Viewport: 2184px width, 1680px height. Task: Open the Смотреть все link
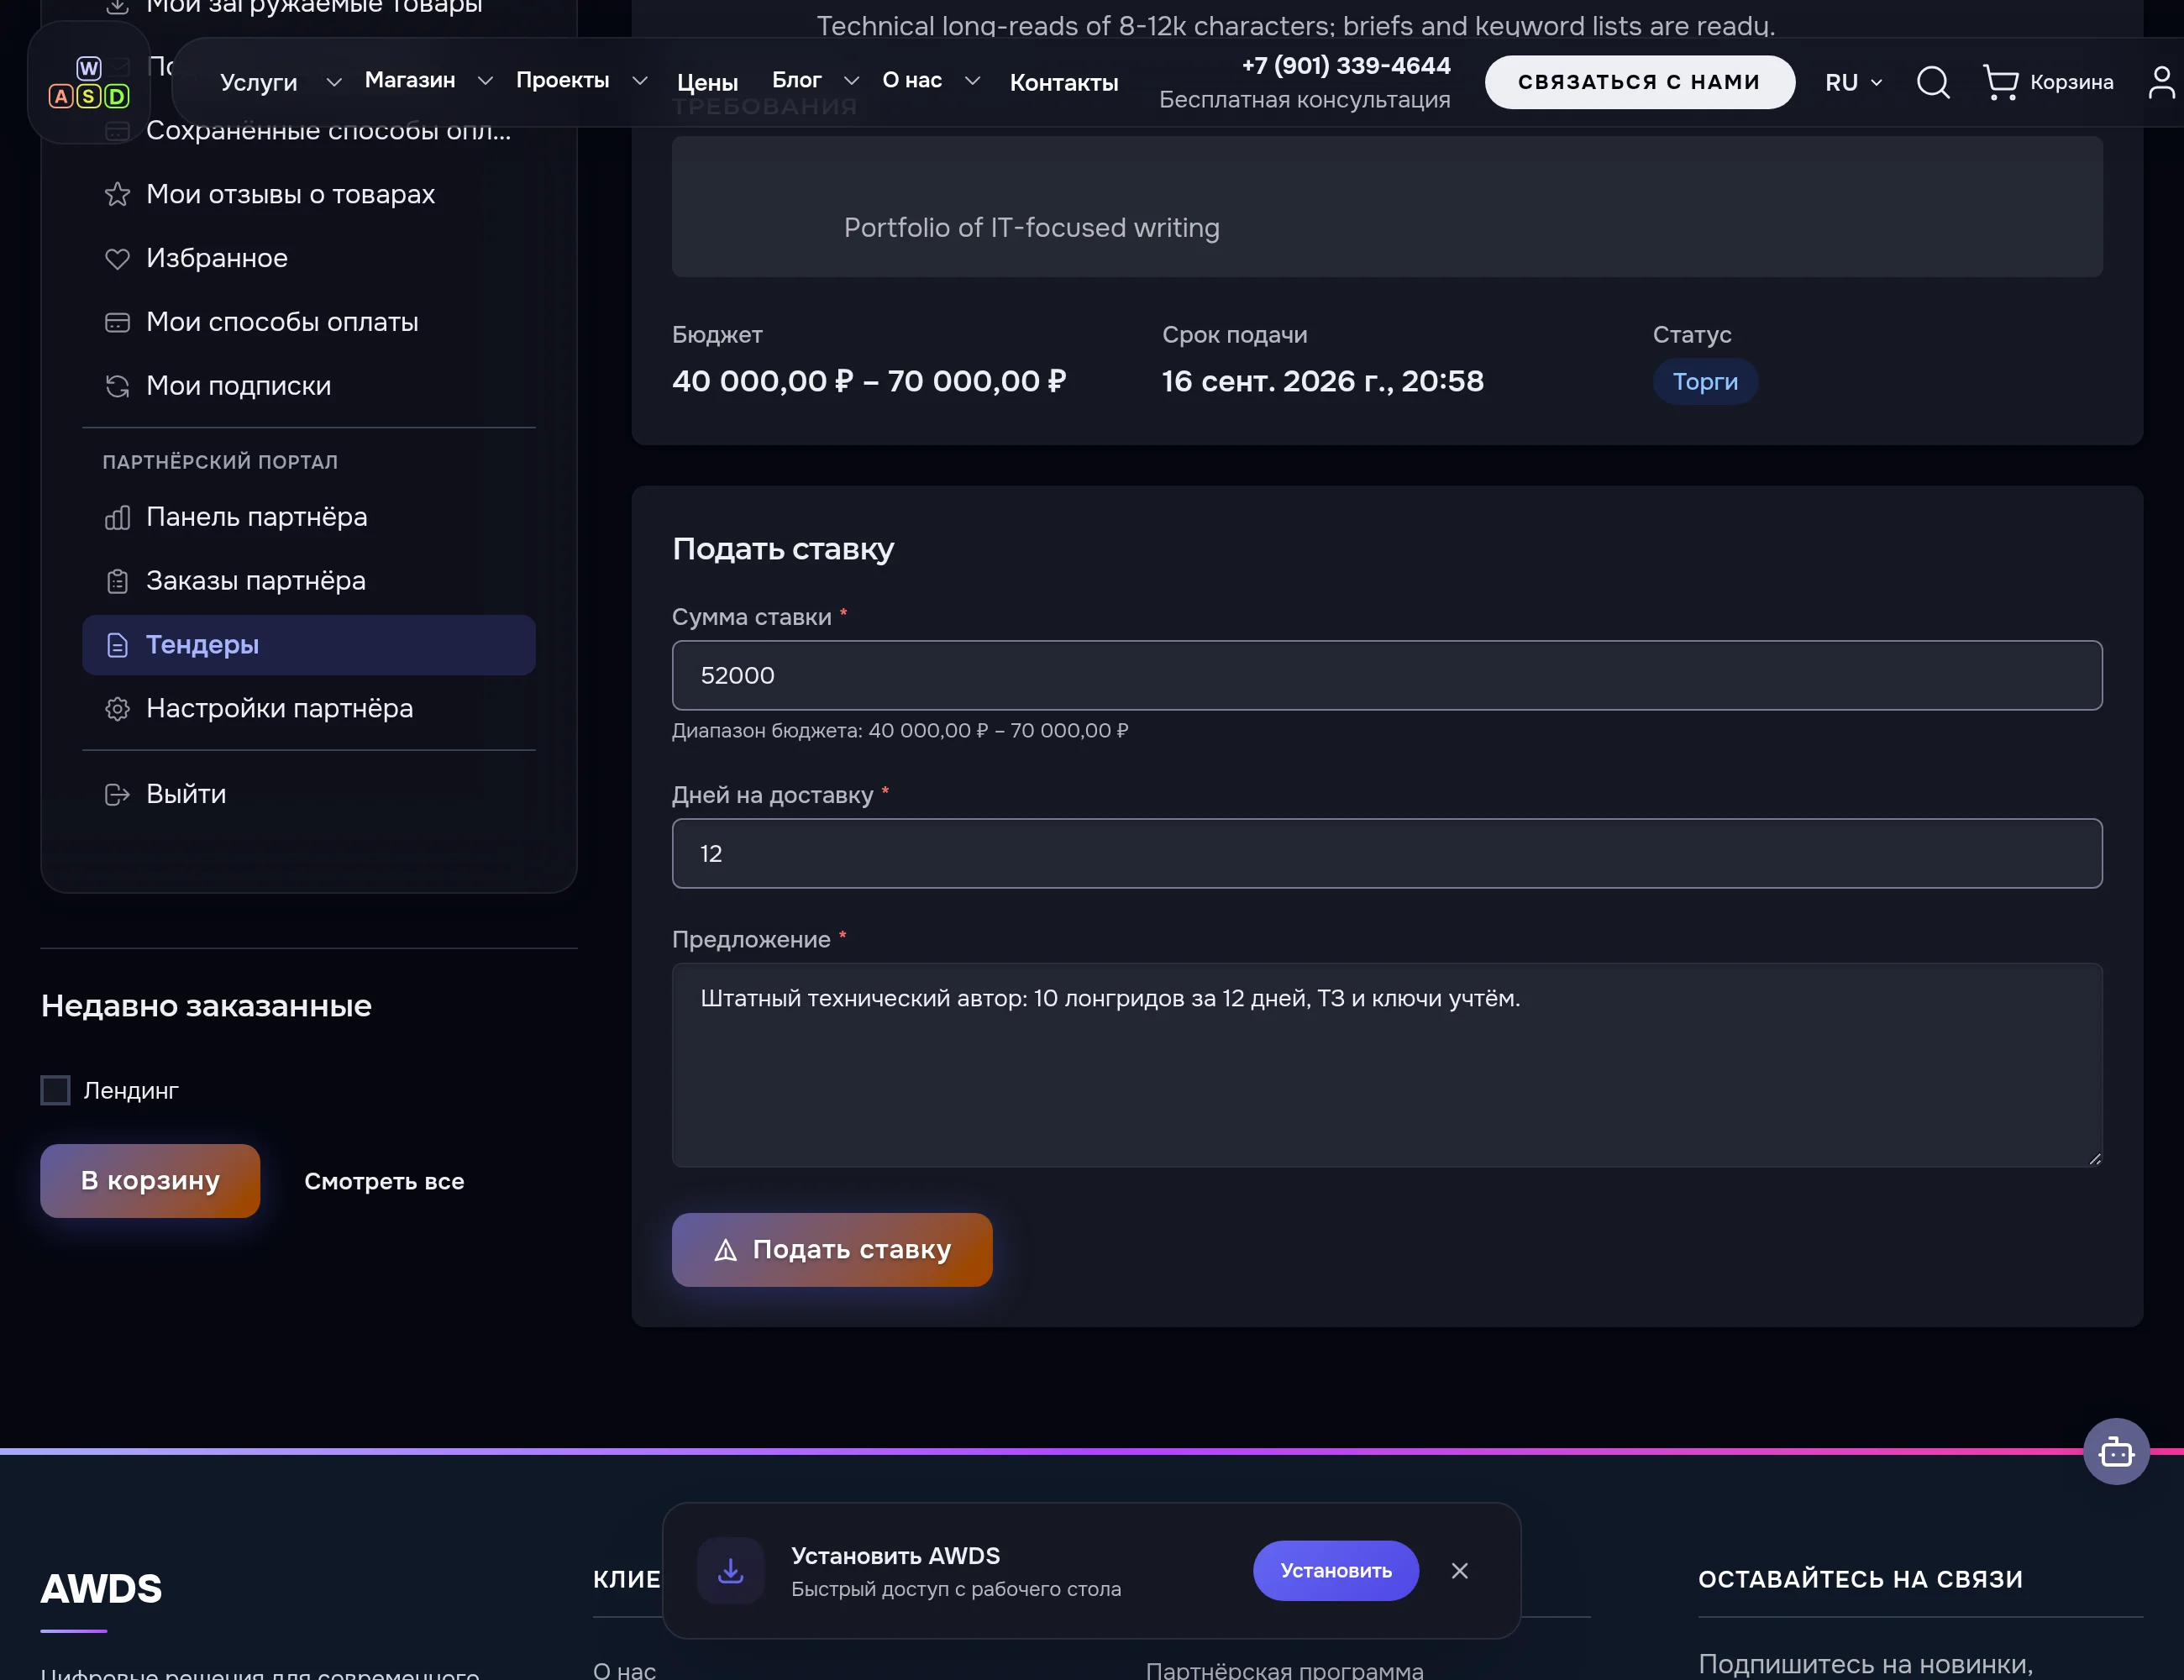point(384,1181)
